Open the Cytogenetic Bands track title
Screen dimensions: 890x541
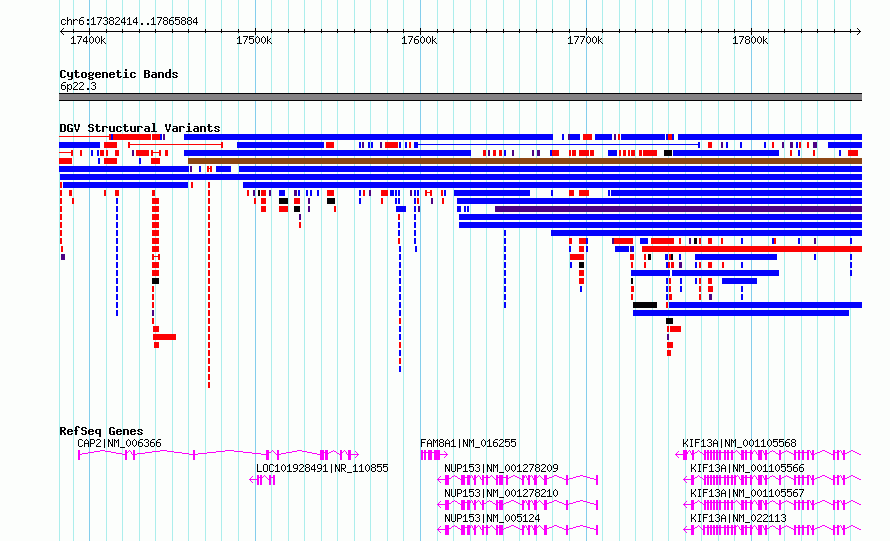coord(119,74)
